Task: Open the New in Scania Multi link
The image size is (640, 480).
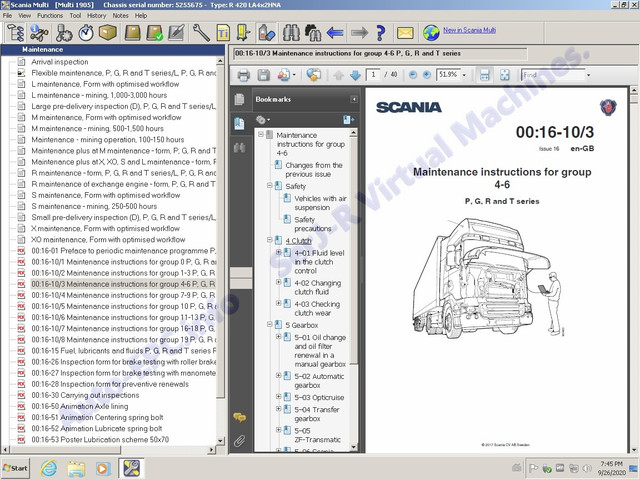Action: pyautogui.click(x=469, y=30)
